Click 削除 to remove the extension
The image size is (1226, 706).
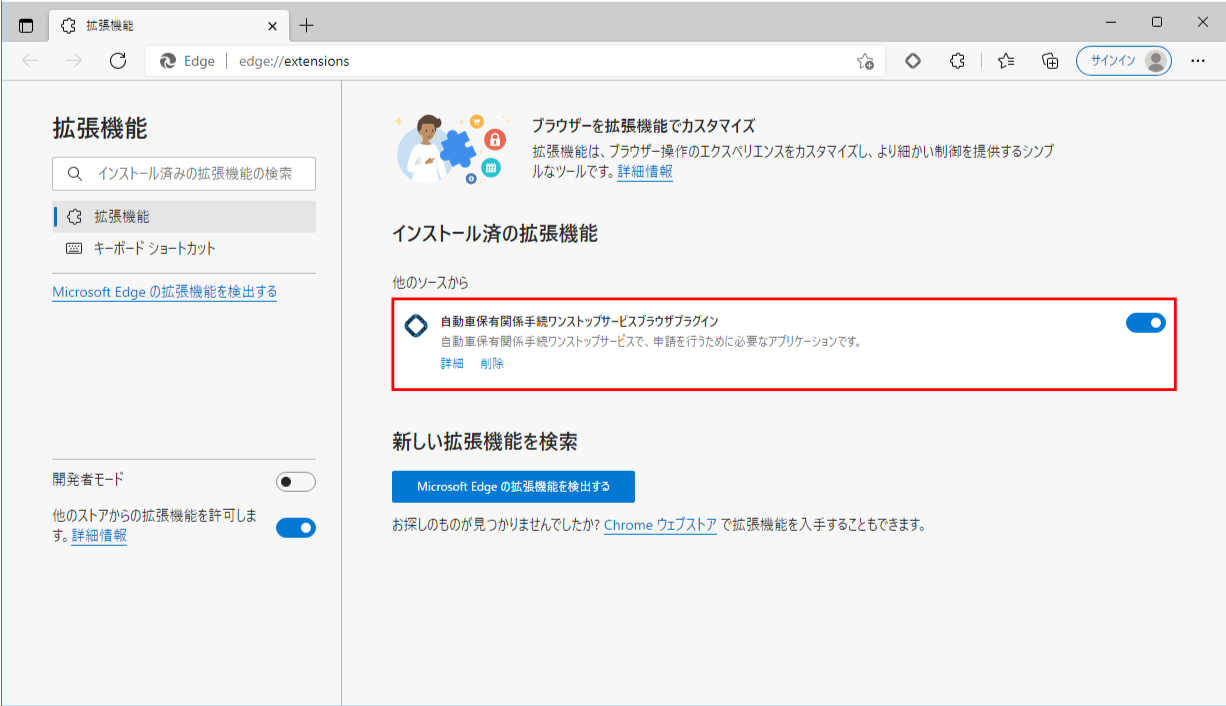pos(492,364)
